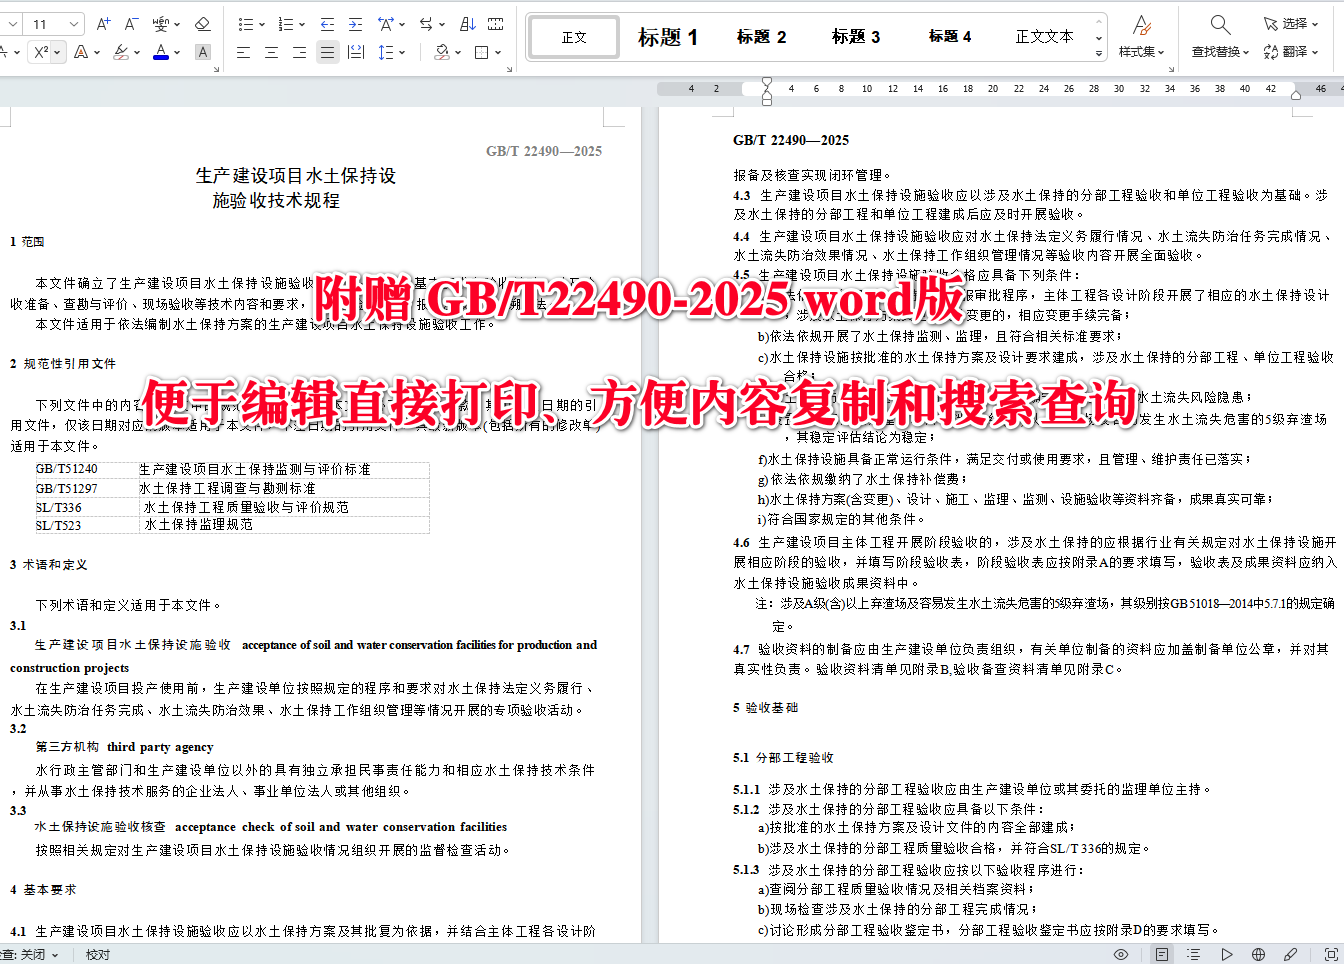Apply superscript with the X² icon

coord(39,50)
